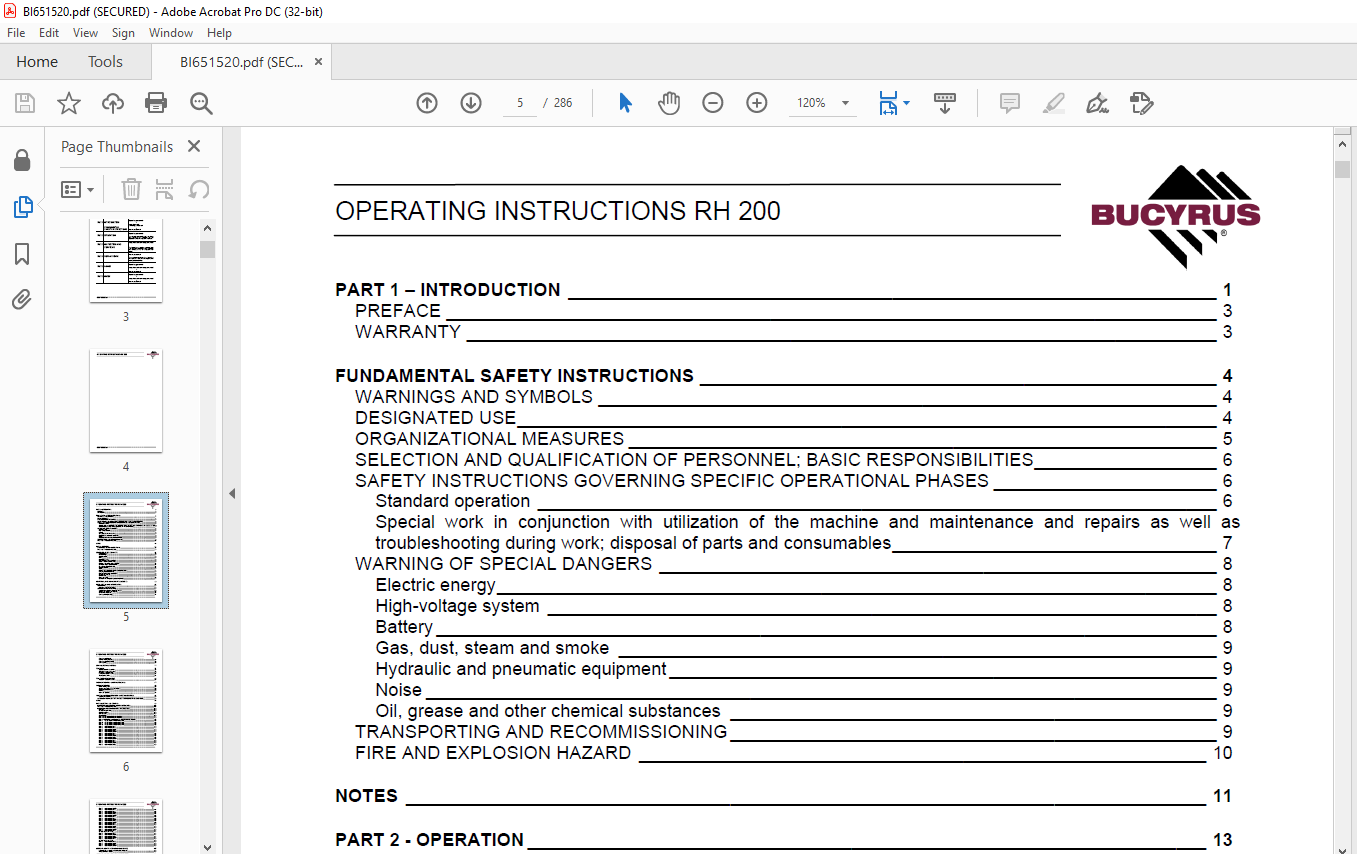Zoom out with the minus icon
This screenshot has height=854, width=1357.
(713, 103)
